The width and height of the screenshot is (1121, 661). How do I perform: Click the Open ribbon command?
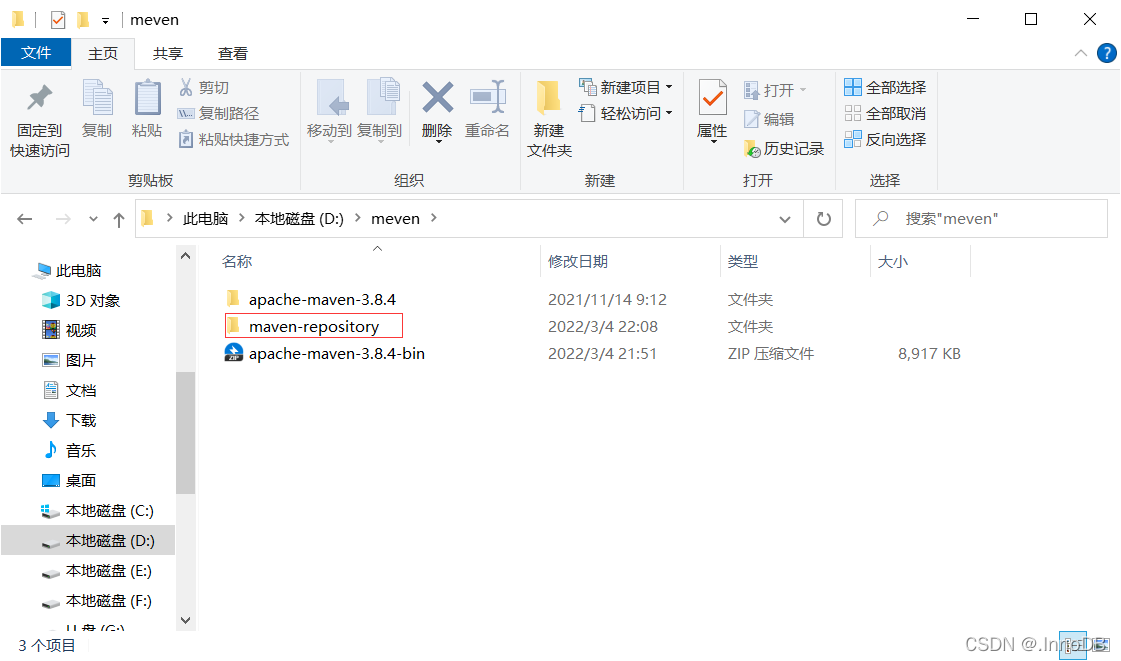coord(775,90)
